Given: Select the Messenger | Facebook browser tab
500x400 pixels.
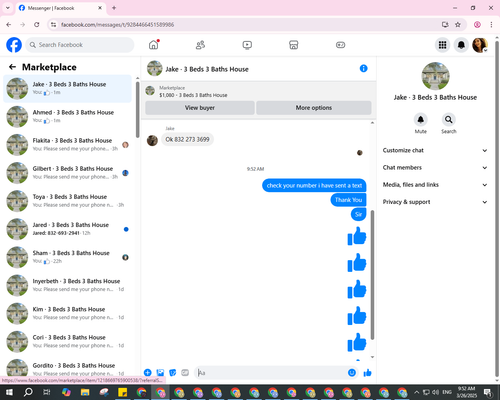Looking at the screenshot, I should pos(61,8).
